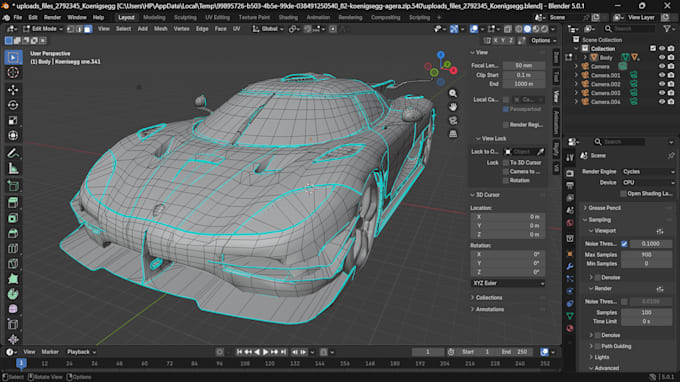Viewport: 680px width, 382px height.
Task: Open the XYZ Euler rotation mode dropdown
Action: tap(508, 283)
